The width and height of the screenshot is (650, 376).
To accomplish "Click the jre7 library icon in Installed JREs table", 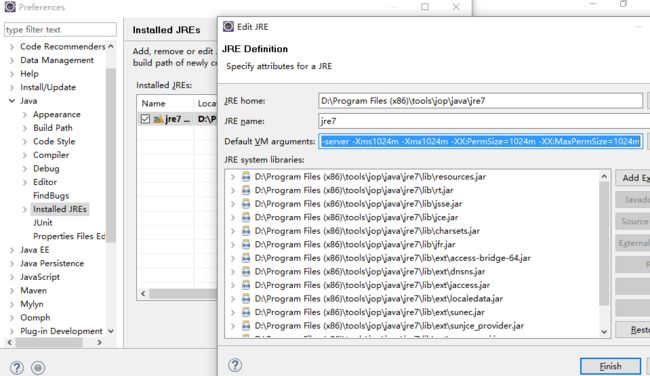I will pos(158,119).
